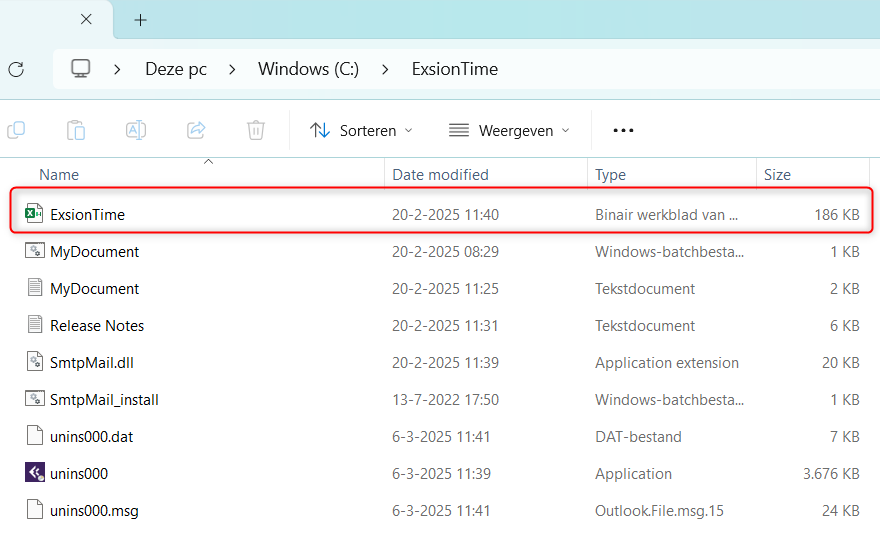880x556 pixels.
Task: Go to Deze pc in breadcrumb
Action: pos(176,69)
